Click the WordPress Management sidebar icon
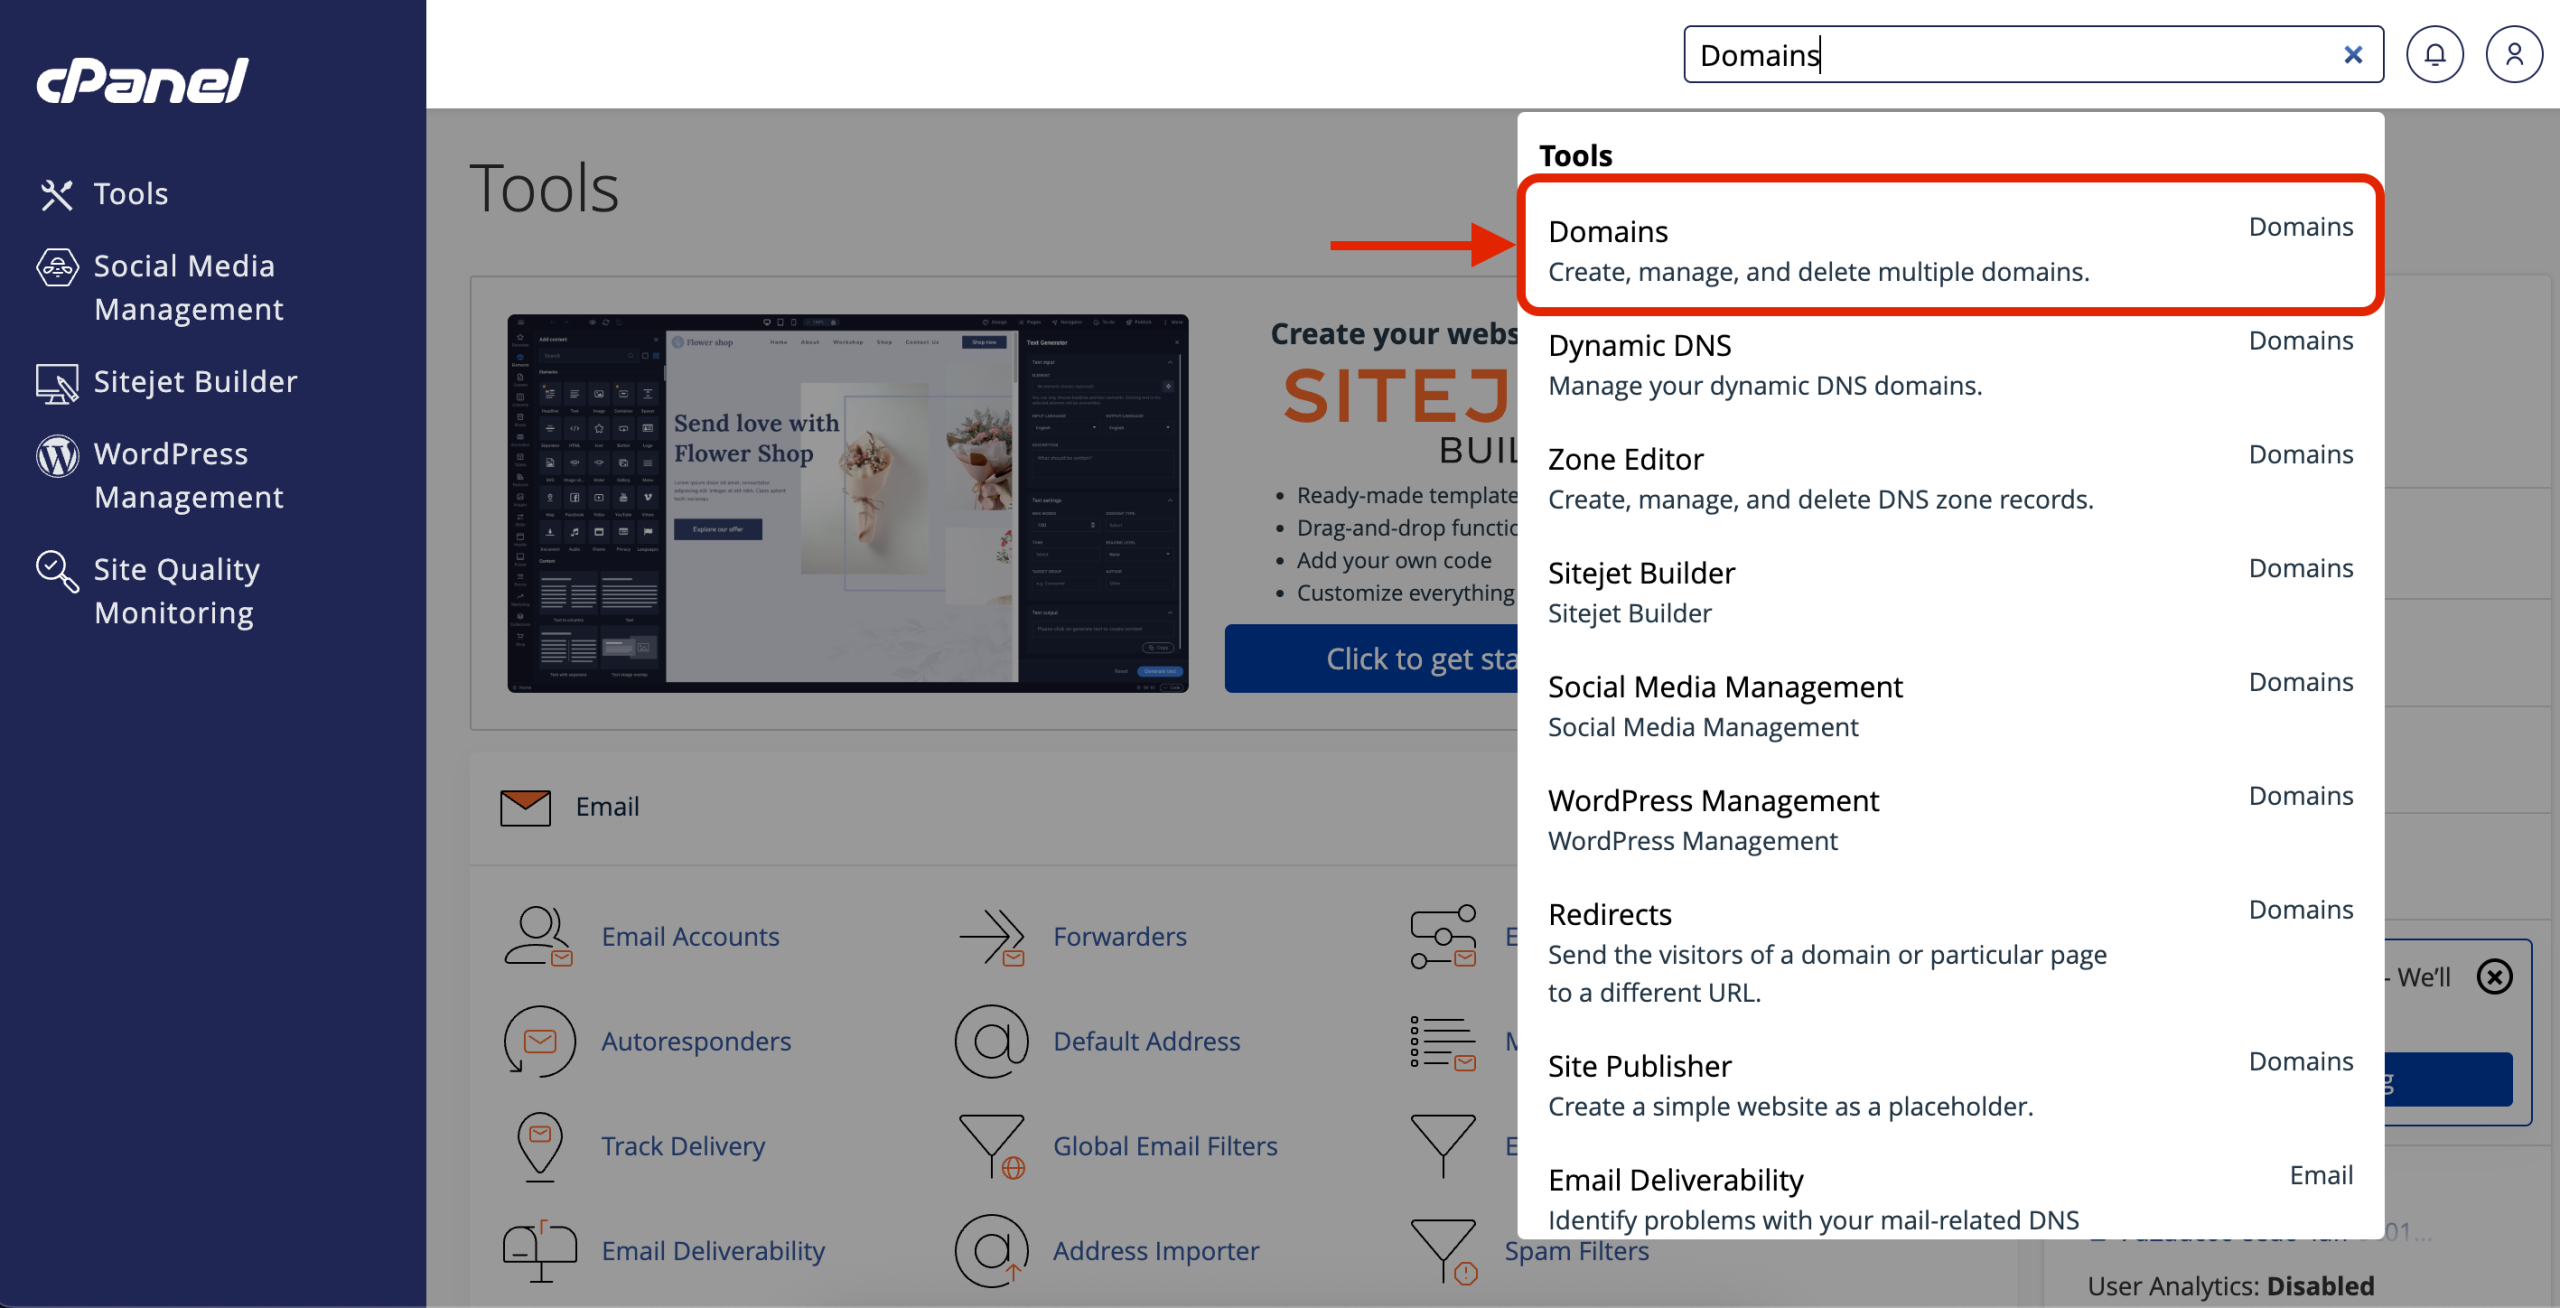The image size is (2560, 1308). [x=57, y=456]
